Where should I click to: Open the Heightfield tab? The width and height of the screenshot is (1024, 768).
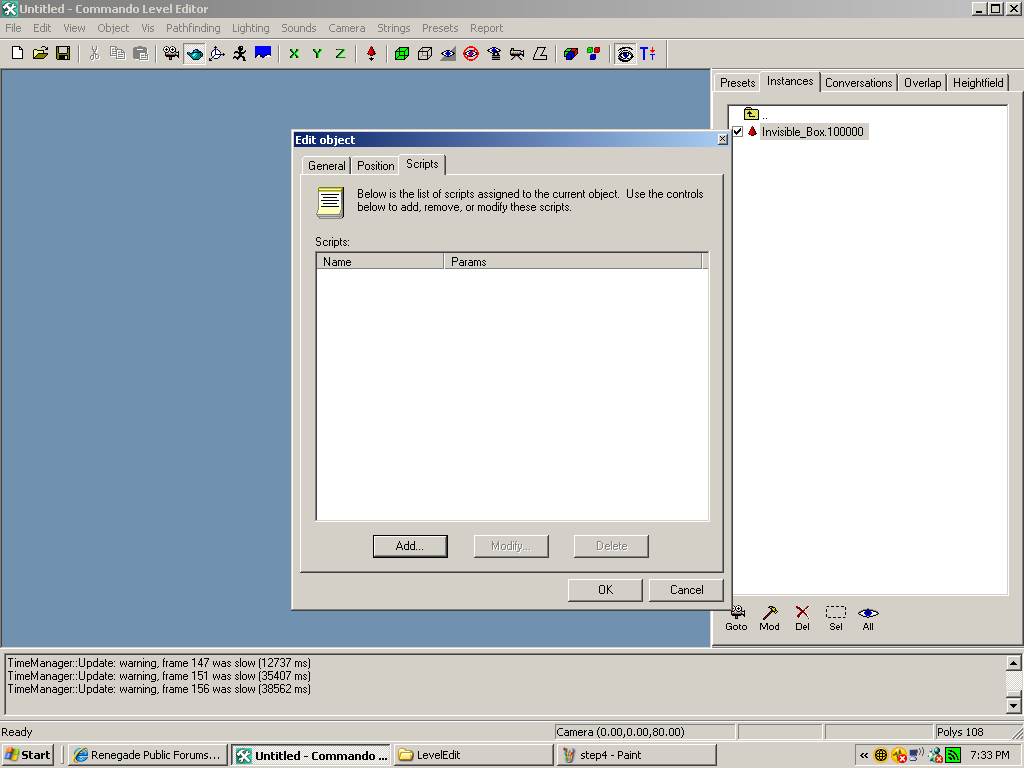click(x=977, y=83)
